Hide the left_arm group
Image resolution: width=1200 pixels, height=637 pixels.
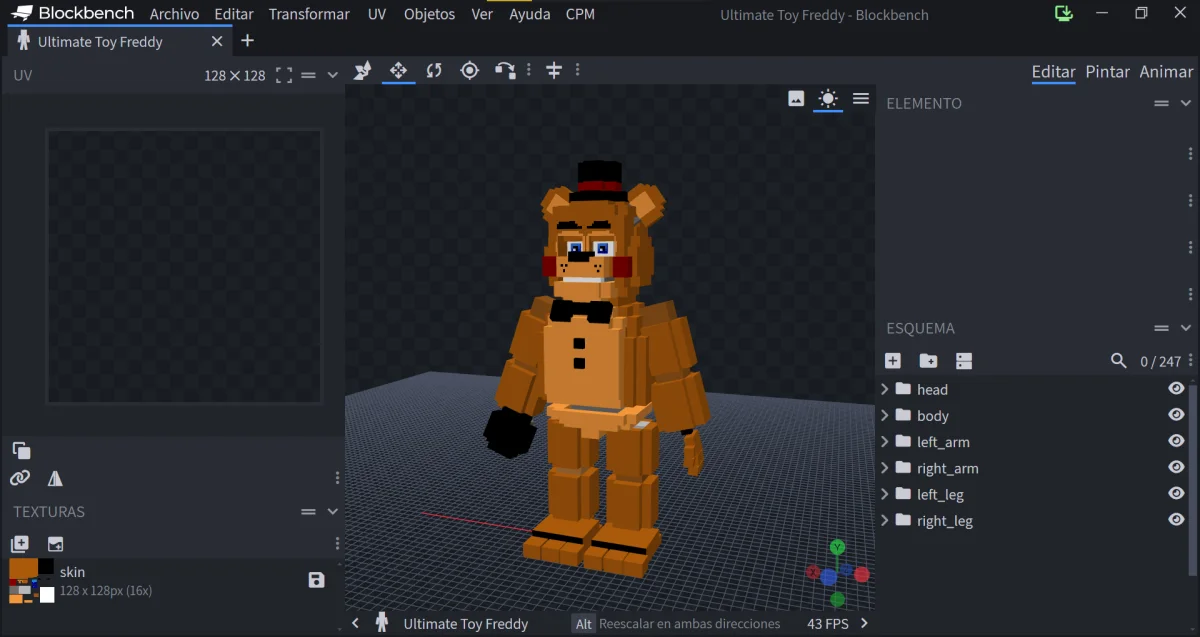pos(1176,441)
